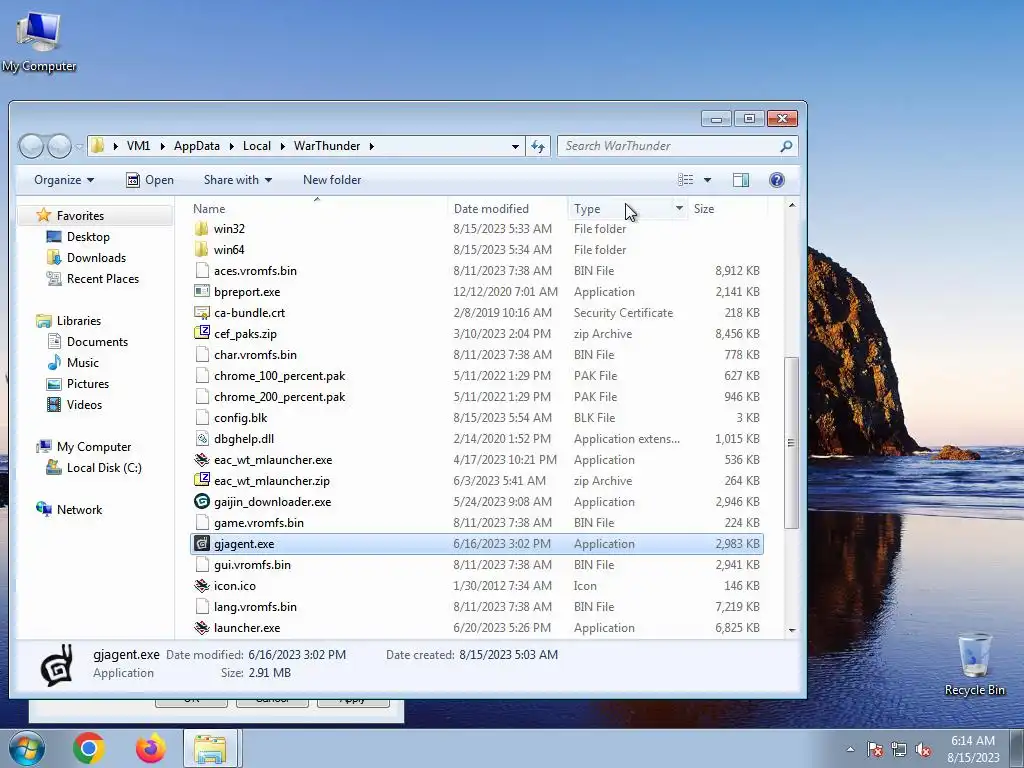Select Downloads under Favorites
Image resolution: width=1024 pixels, height=768 pixels.
coord(96,258)
